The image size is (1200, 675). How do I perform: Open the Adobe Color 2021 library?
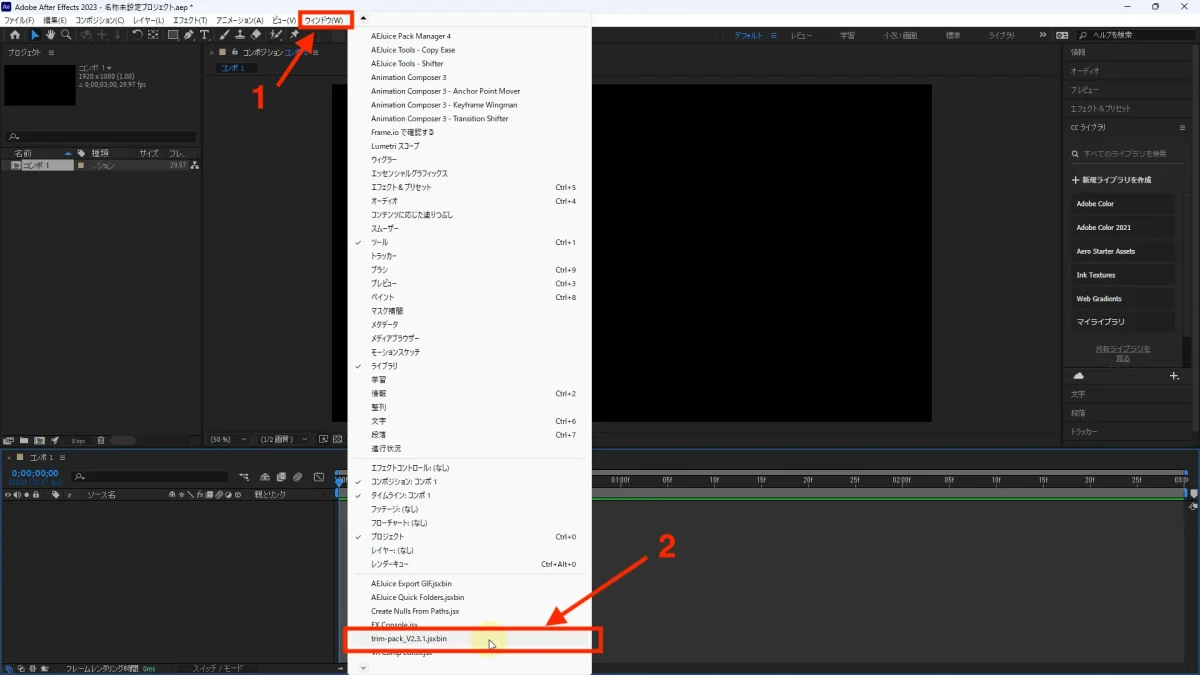[x=1122, y=228]
